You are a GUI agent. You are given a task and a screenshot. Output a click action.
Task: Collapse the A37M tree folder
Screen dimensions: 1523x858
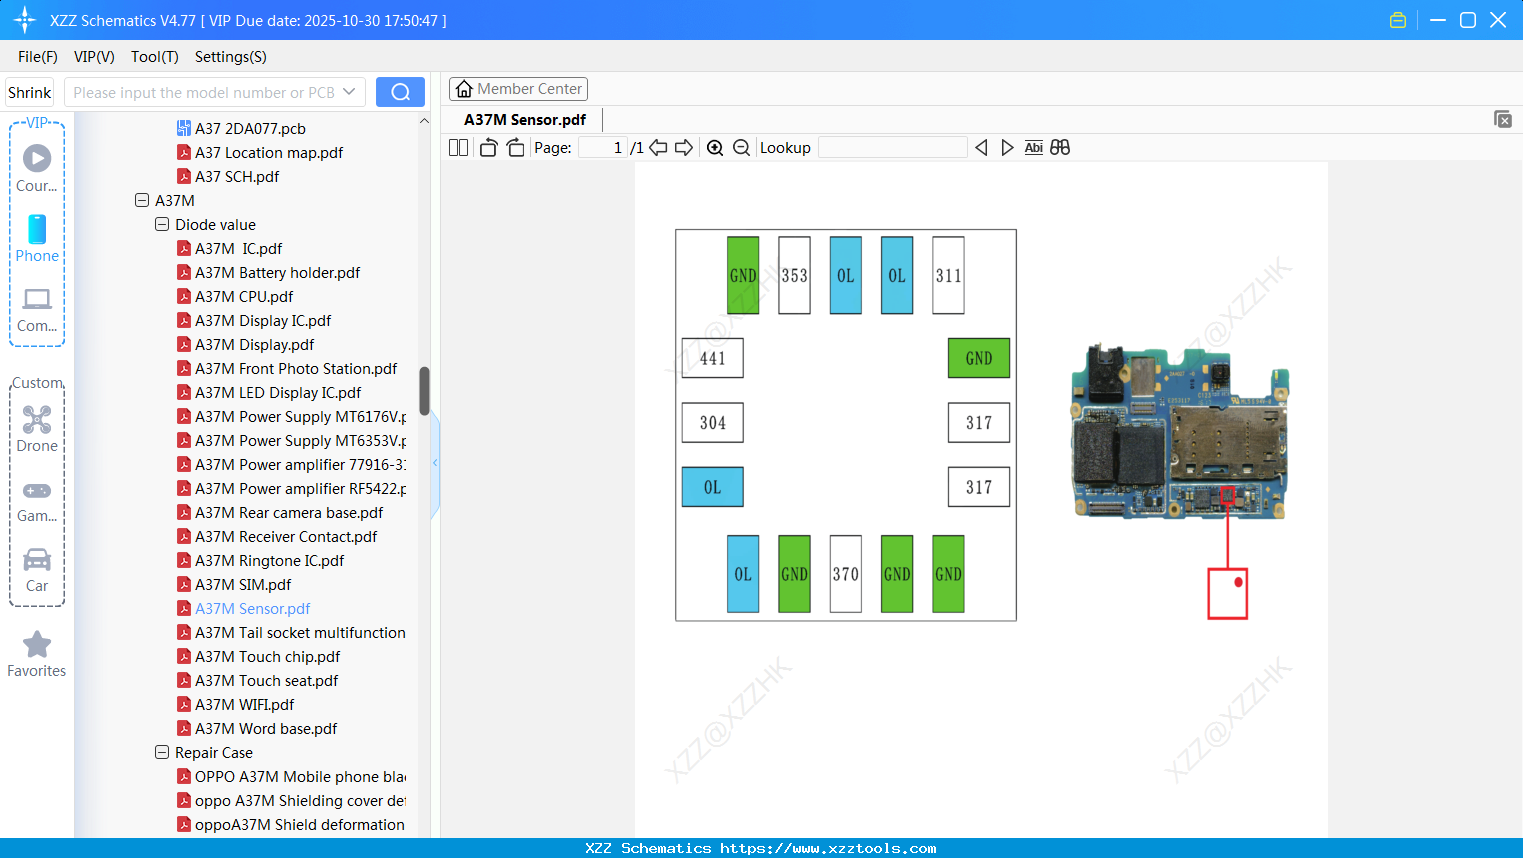point(142,200)
